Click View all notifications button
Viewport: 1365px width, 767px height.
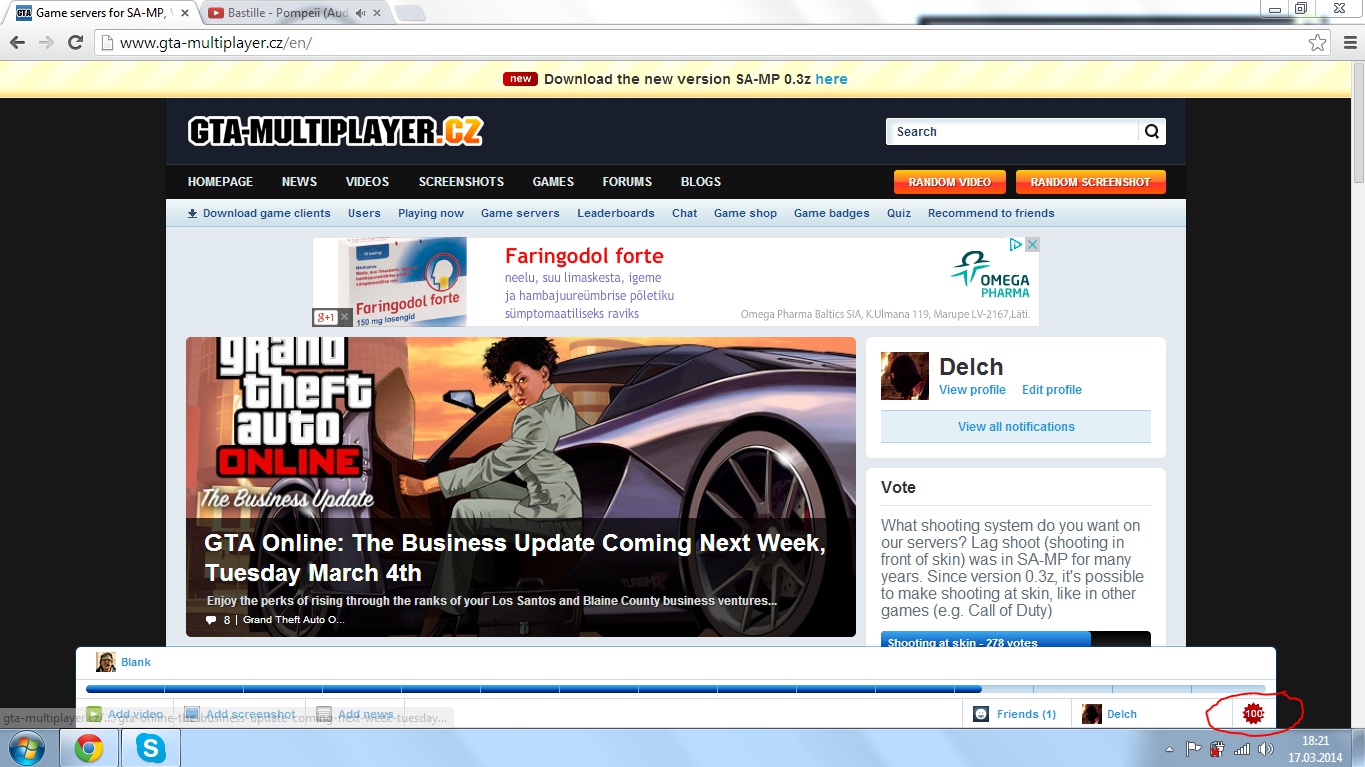coord(1016,426)
